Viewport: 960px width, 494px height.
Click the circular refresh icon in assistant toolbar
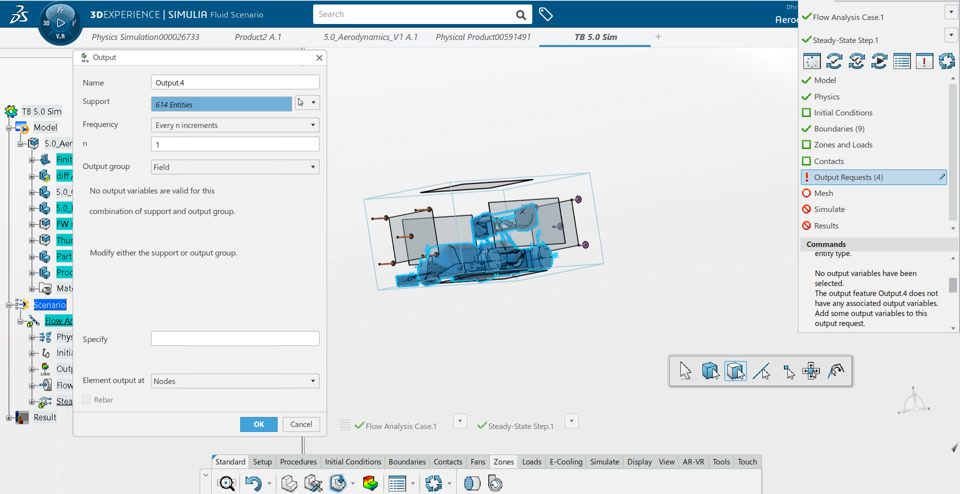tap(947, 61)
